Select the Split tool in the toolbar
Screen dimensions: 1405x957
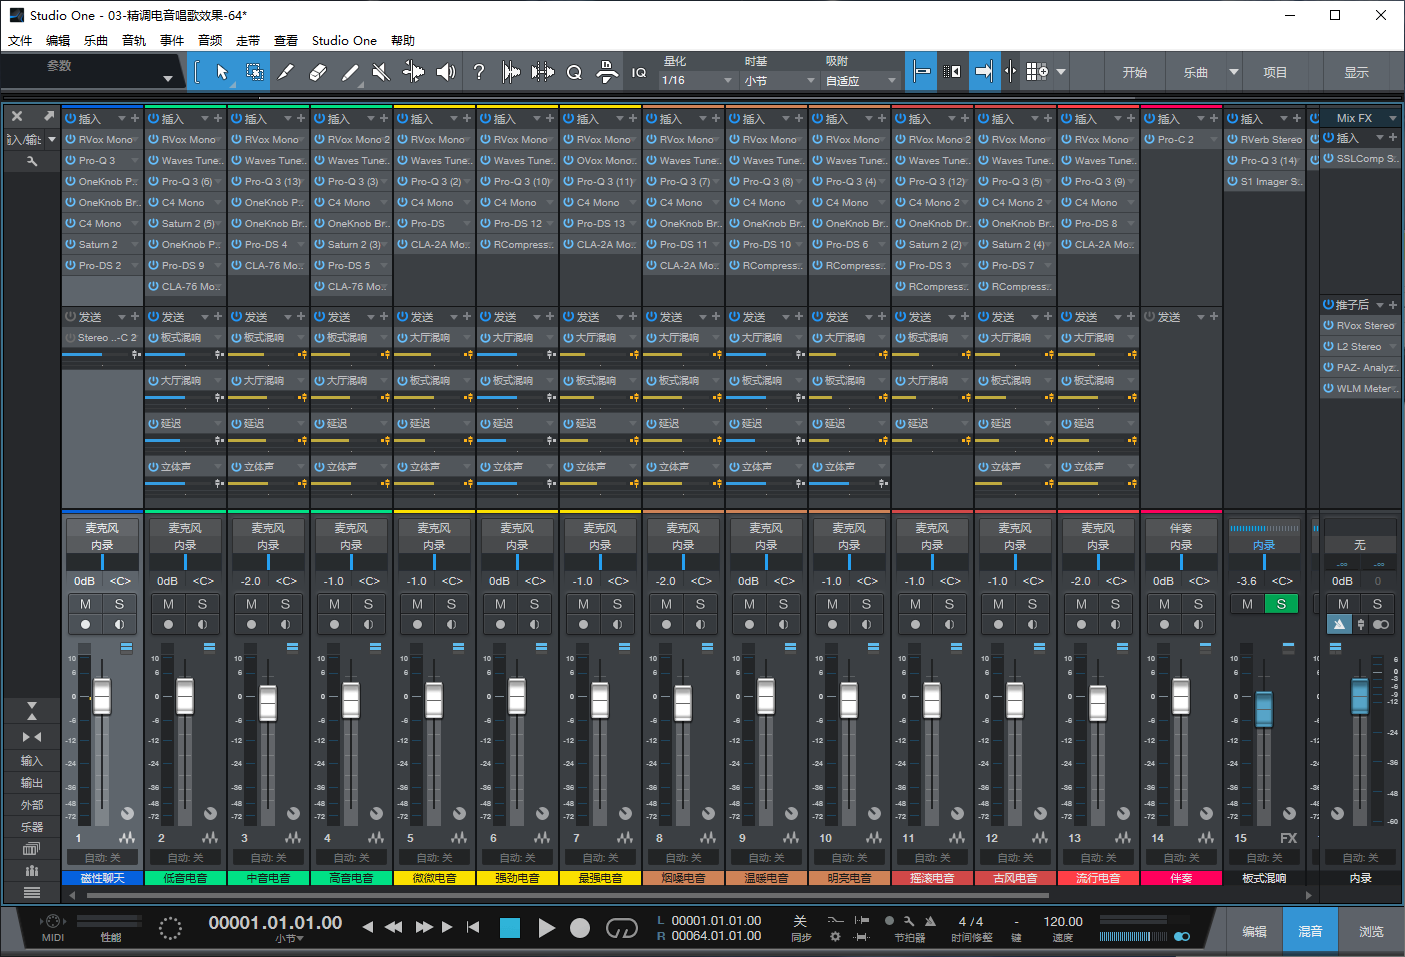[285, 71]
